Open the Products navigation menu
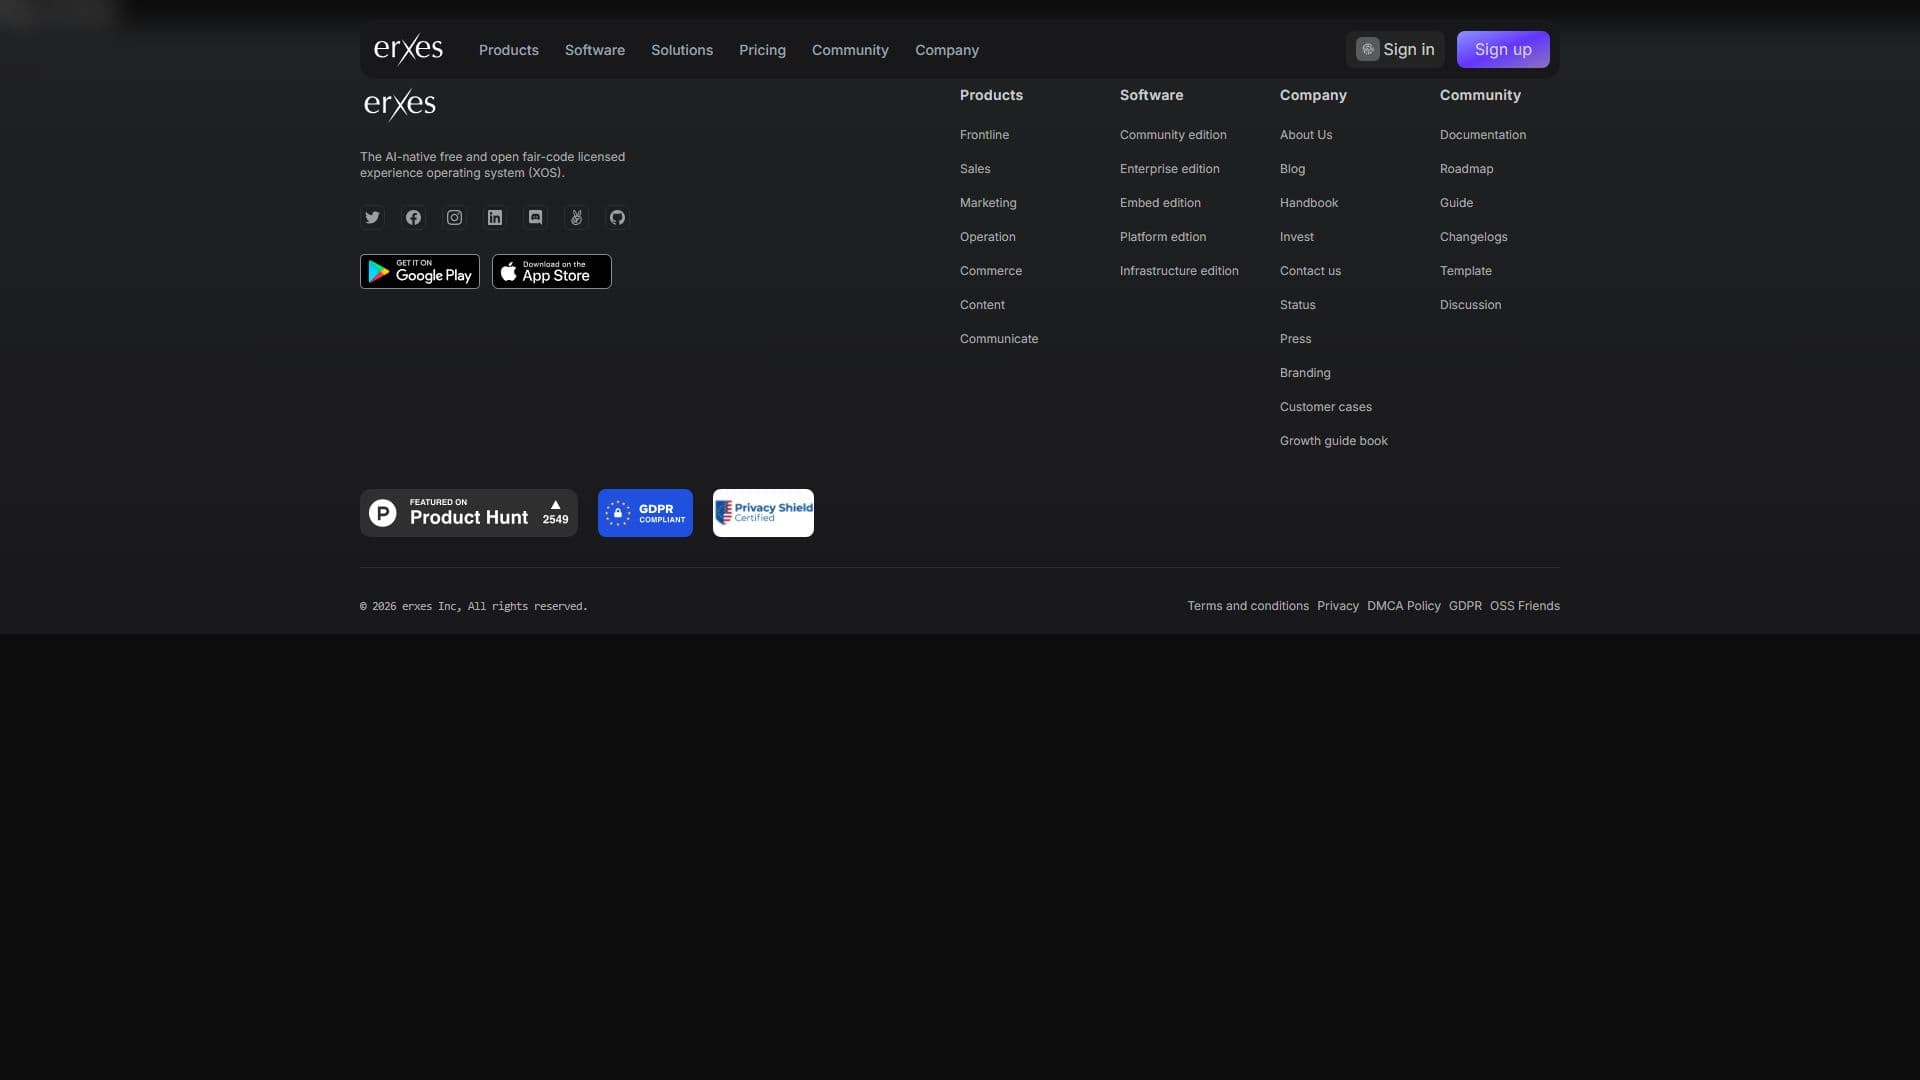This screenshot has height=1080, width=1920. tap(509, 50)
